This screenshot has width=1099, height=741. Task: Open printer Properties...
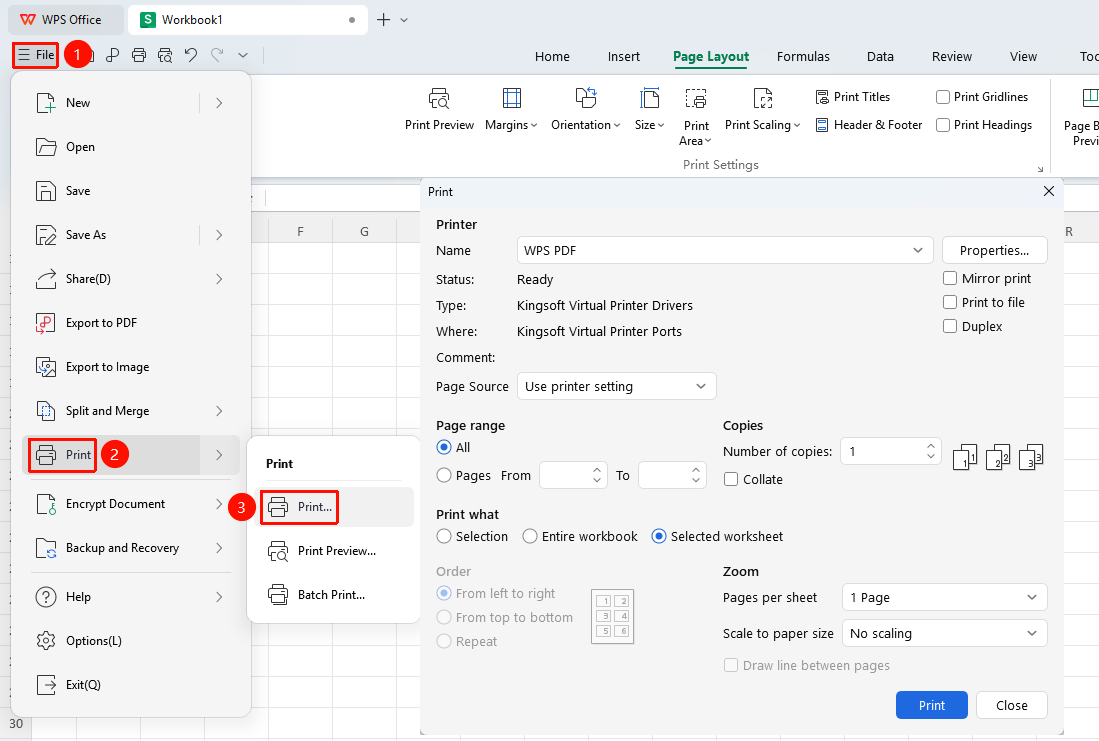(x=995, y=250)
